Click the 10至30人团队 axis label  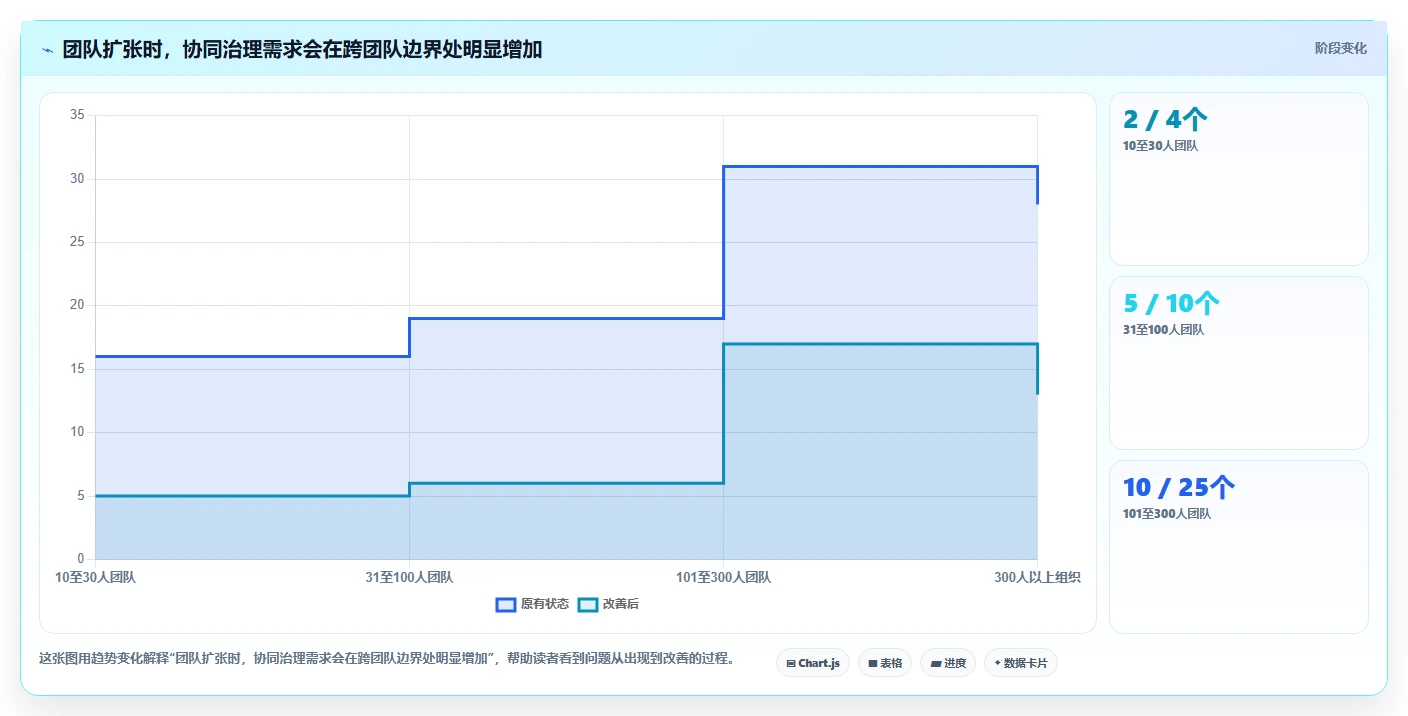coord(95,577)
